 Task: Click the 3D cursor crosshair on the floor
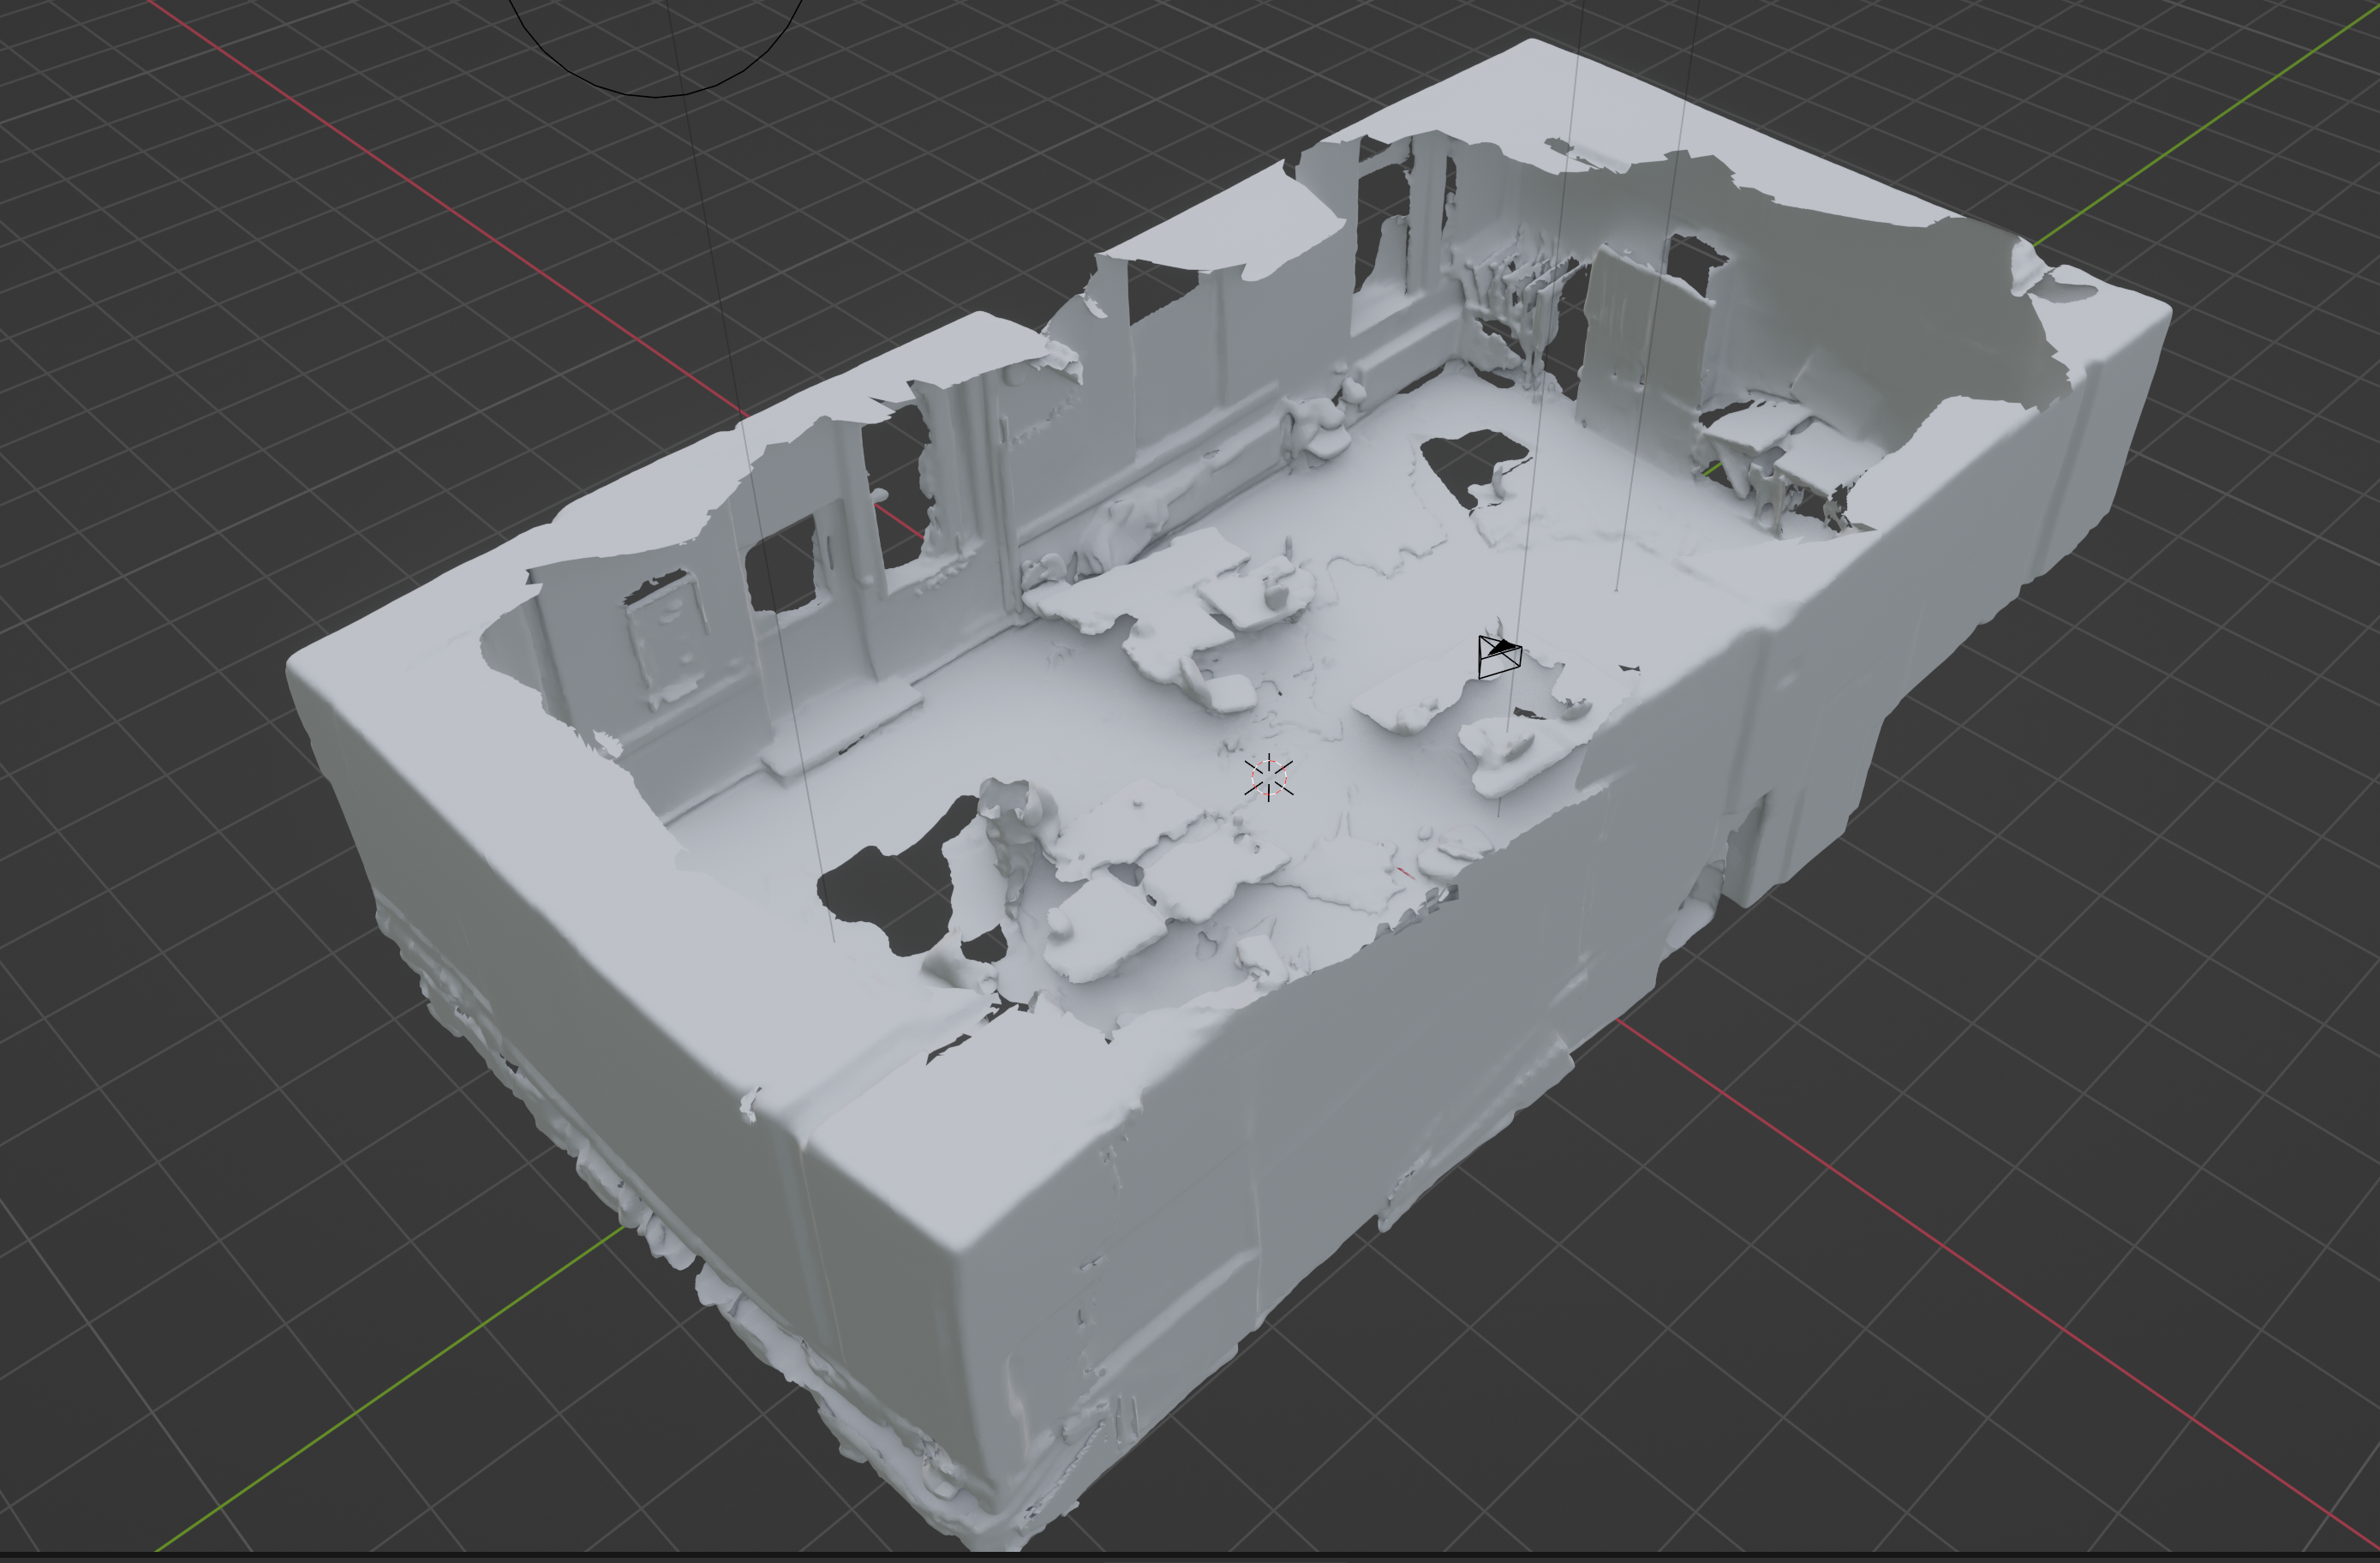[x=1268, y=777]
